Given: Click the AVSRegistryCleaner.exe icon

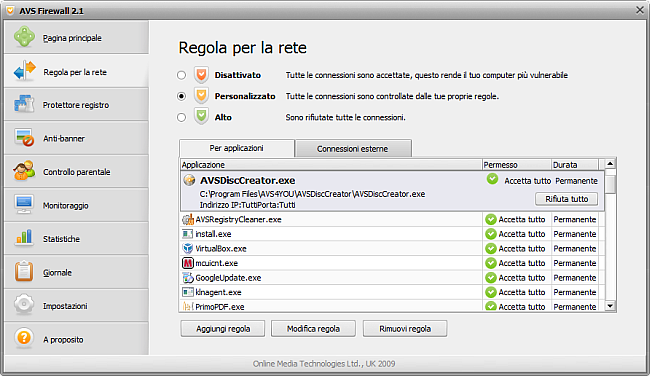Looking at the screenshot, I should click(188, 219).
